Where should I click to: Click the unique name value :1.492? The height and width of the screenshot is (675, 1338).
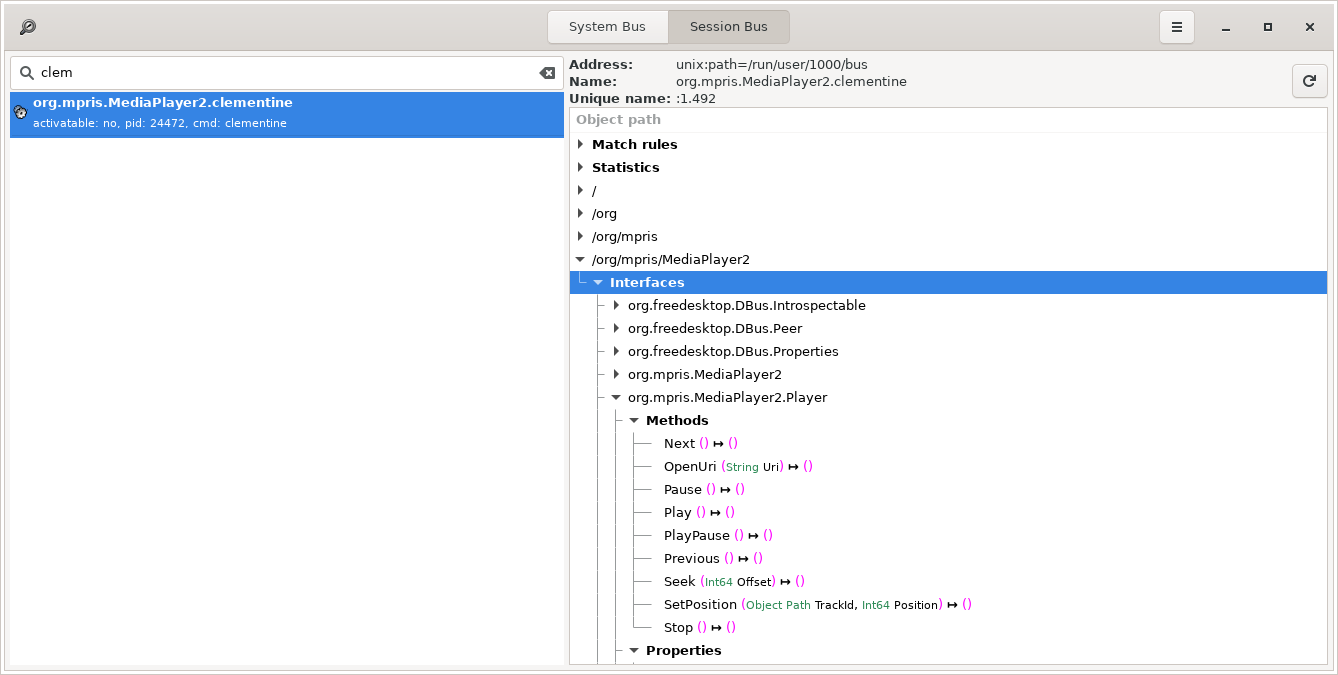pos(696,99)
